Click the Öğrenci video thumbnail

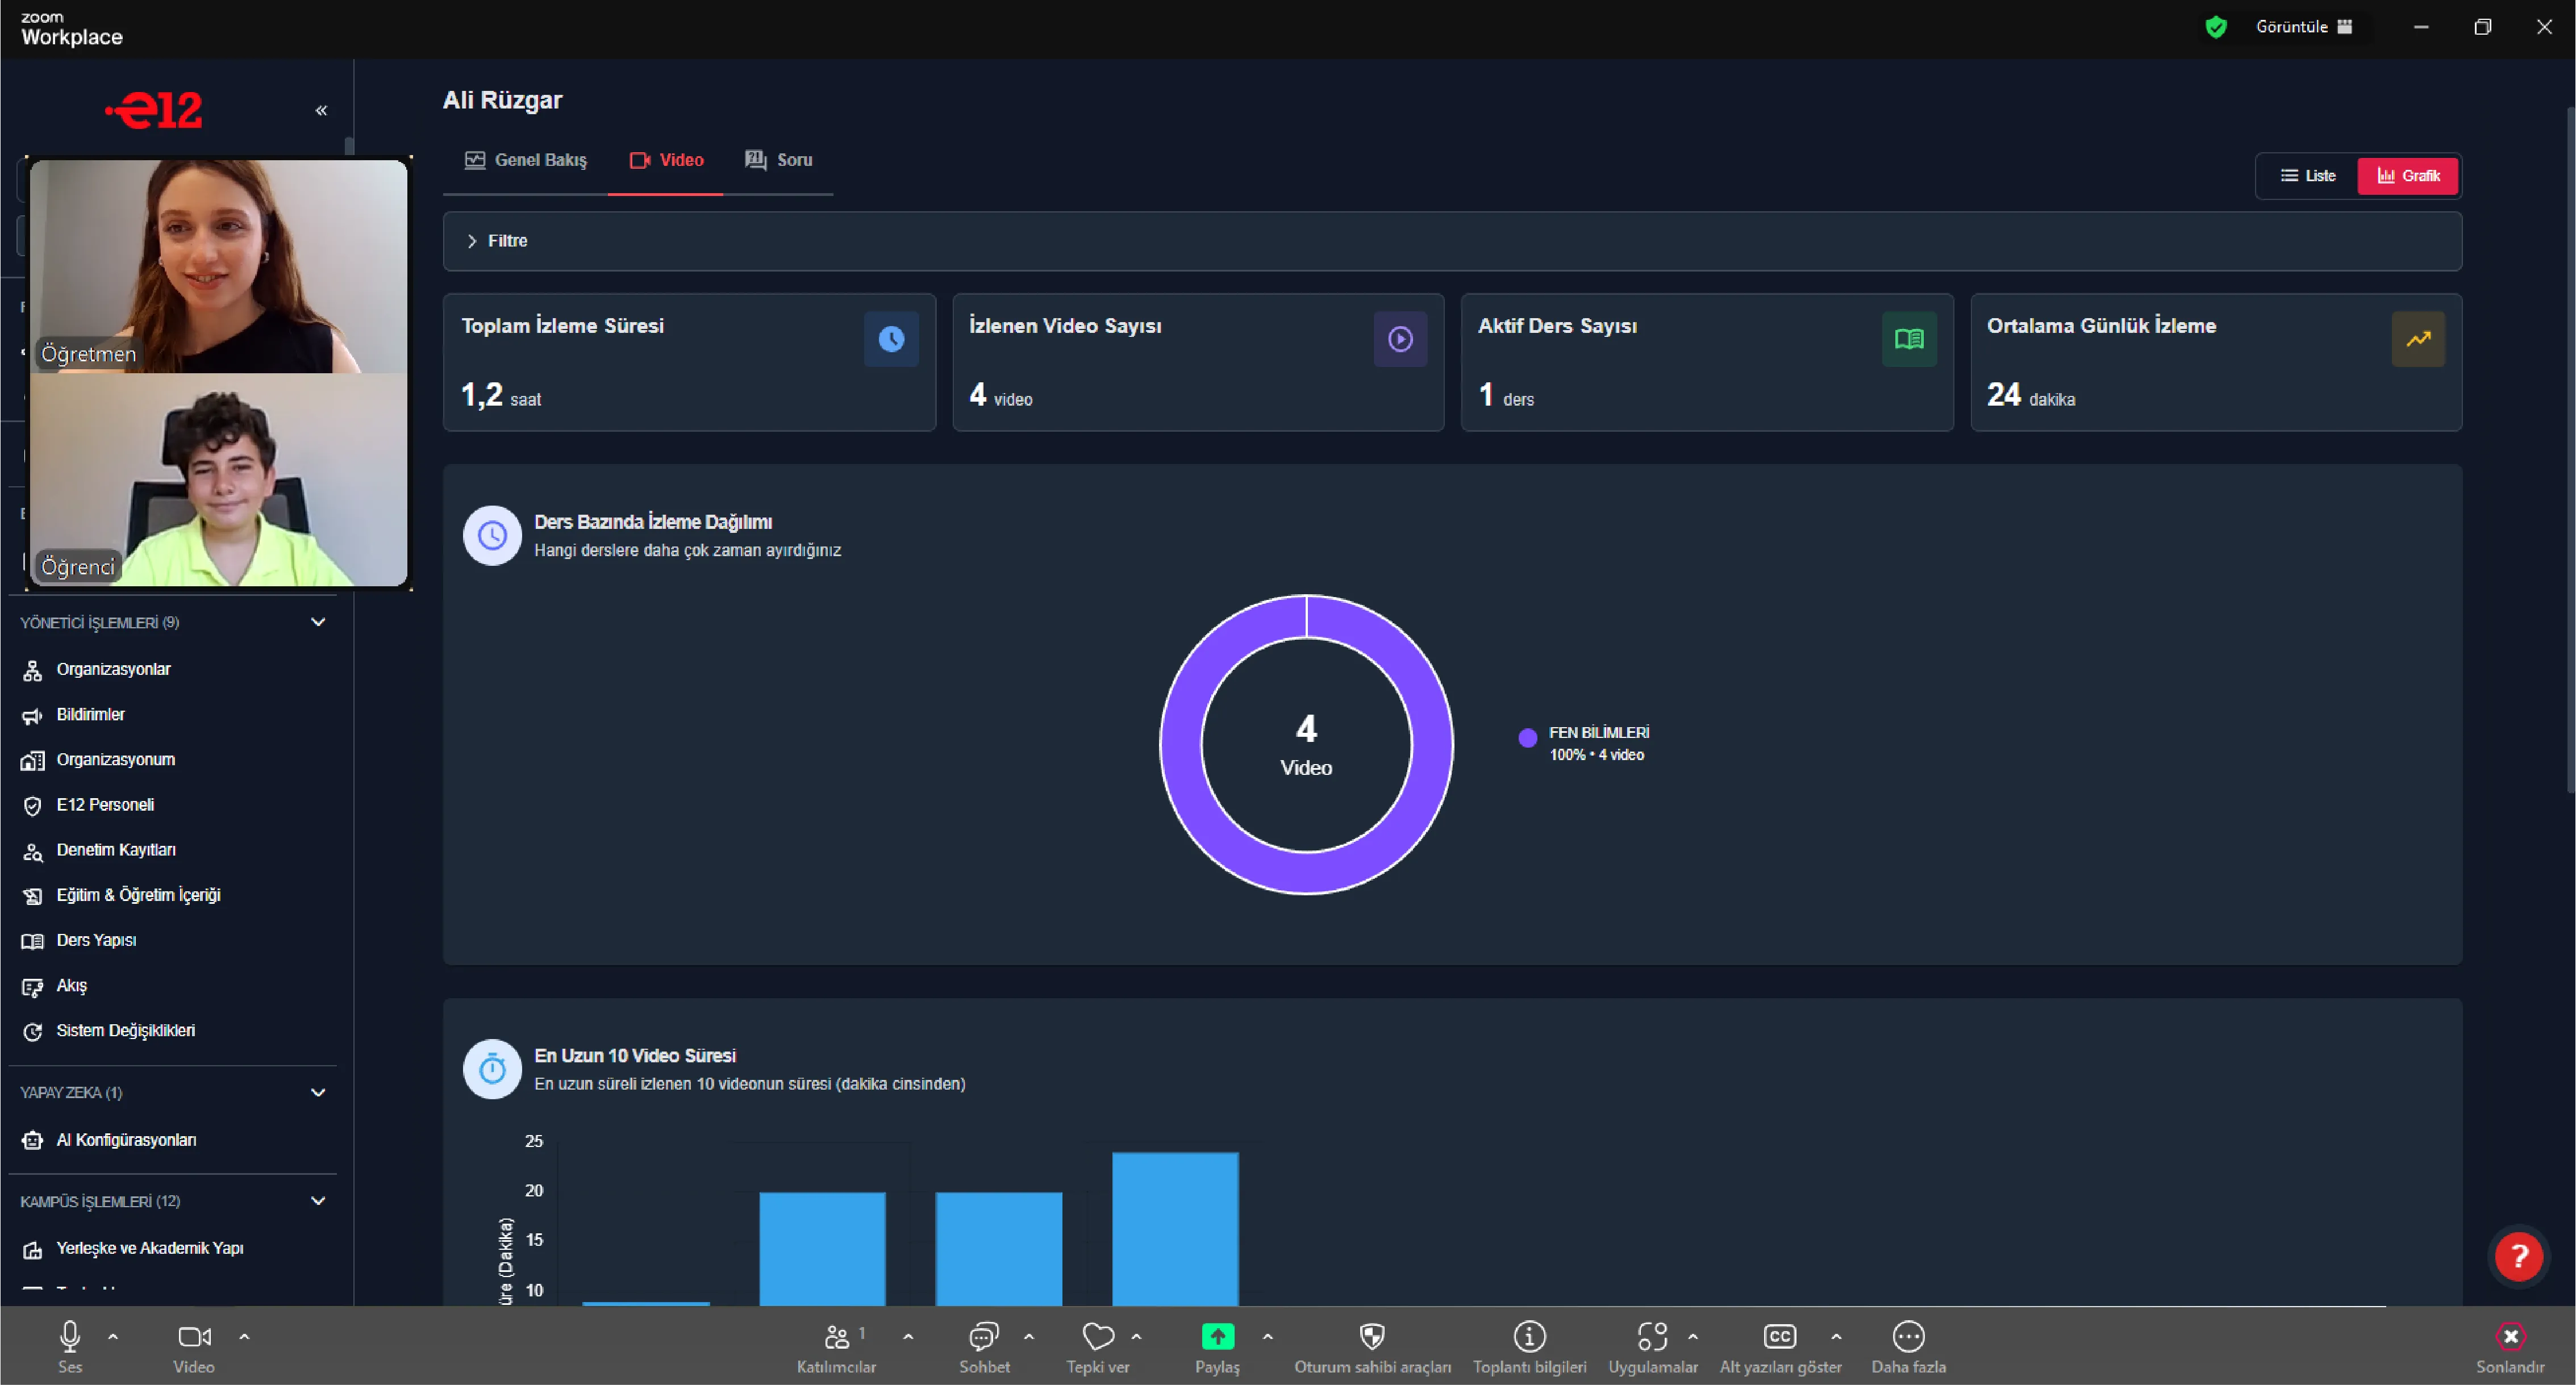[x=219, y=480]
